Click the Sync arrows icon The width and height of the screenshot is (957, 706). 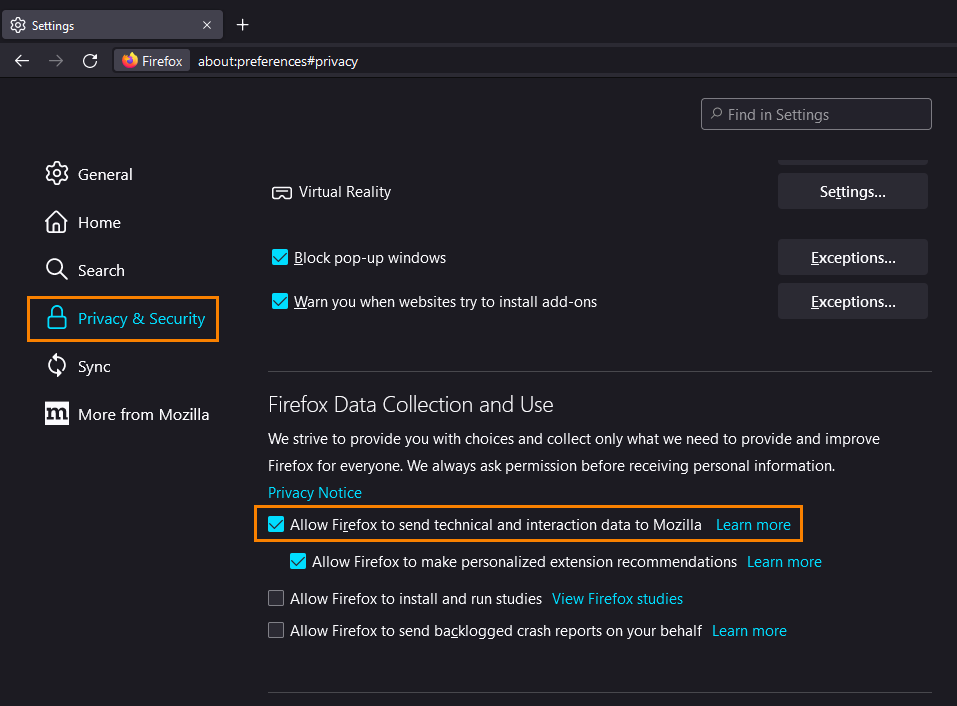point(57,366)
